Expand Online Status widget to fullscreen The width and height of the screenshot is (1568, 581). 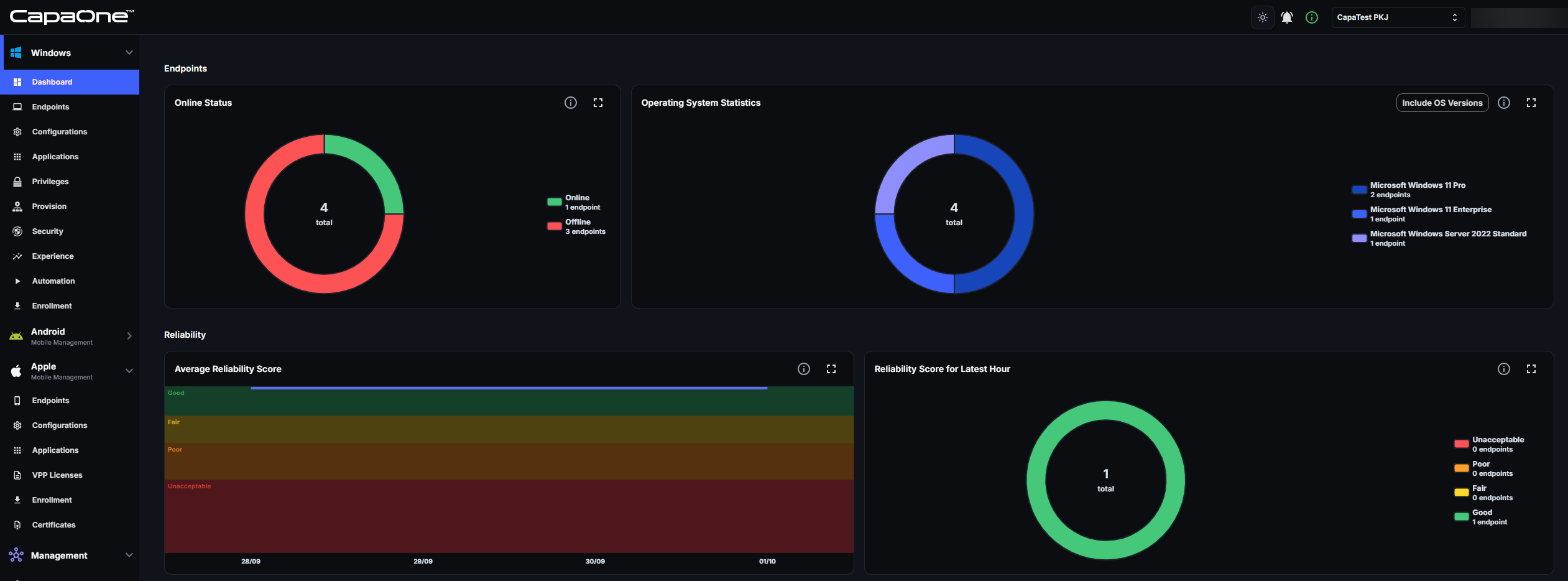pos(598,103)
